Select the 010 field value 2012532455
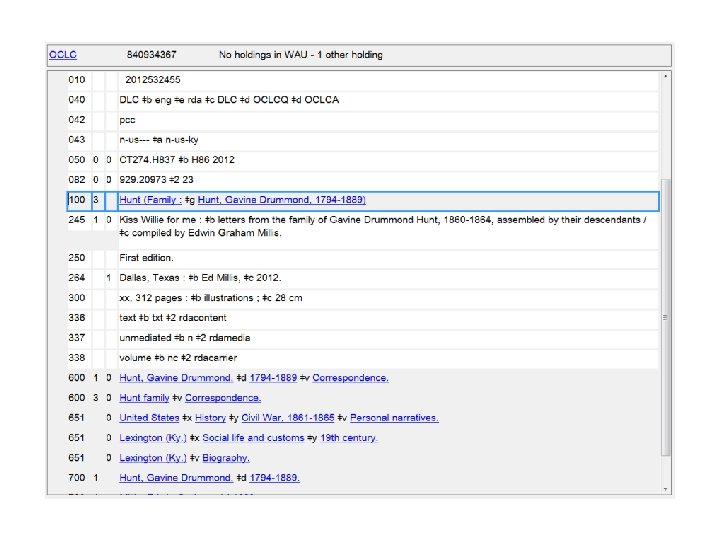Screen dimensions: 720x540 tap(153, 79)
